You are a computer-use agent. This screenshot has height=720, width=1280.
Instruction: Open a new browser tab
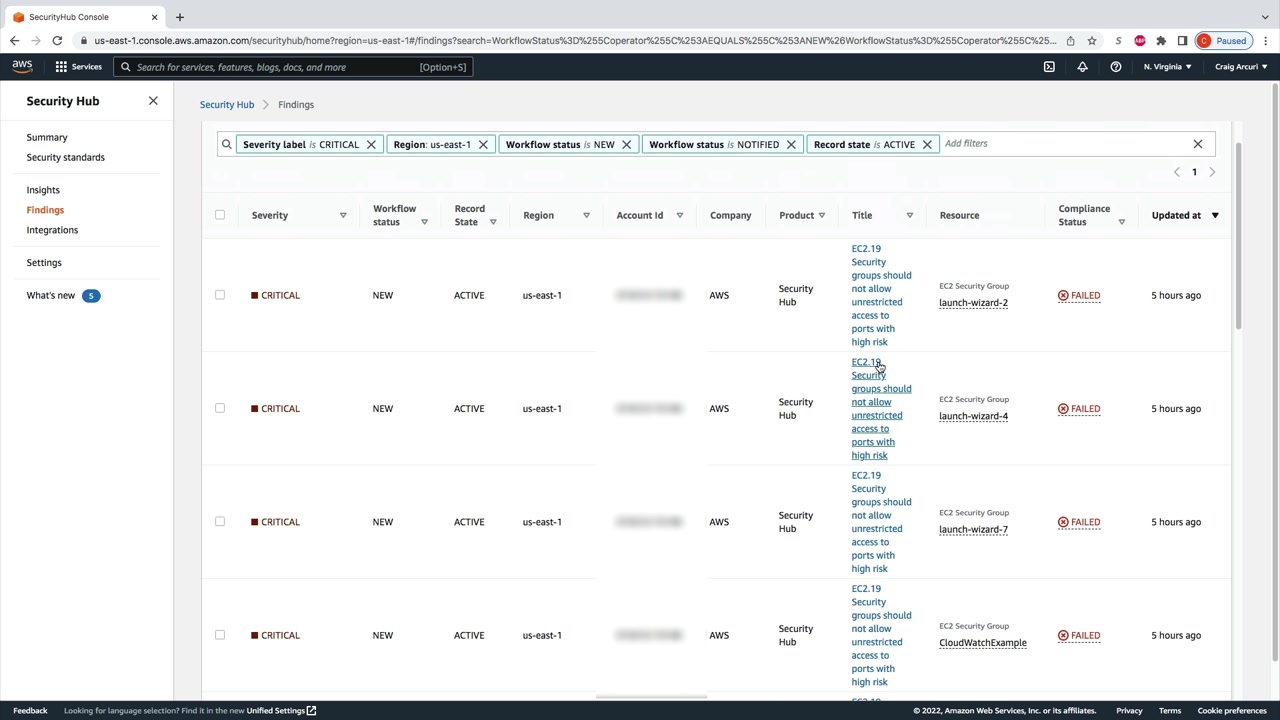tap(180, 17)
